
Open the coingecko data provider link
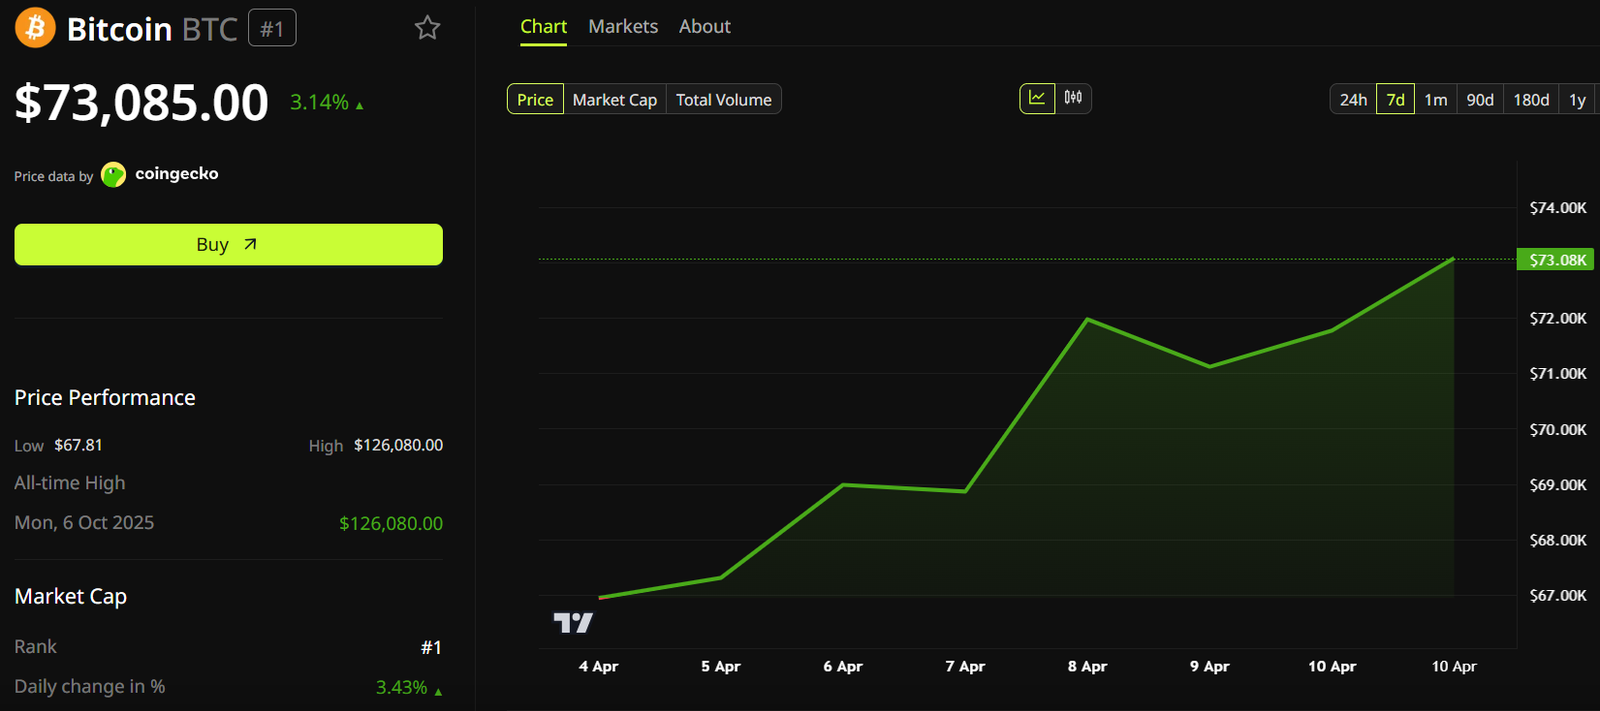(176, 174)
